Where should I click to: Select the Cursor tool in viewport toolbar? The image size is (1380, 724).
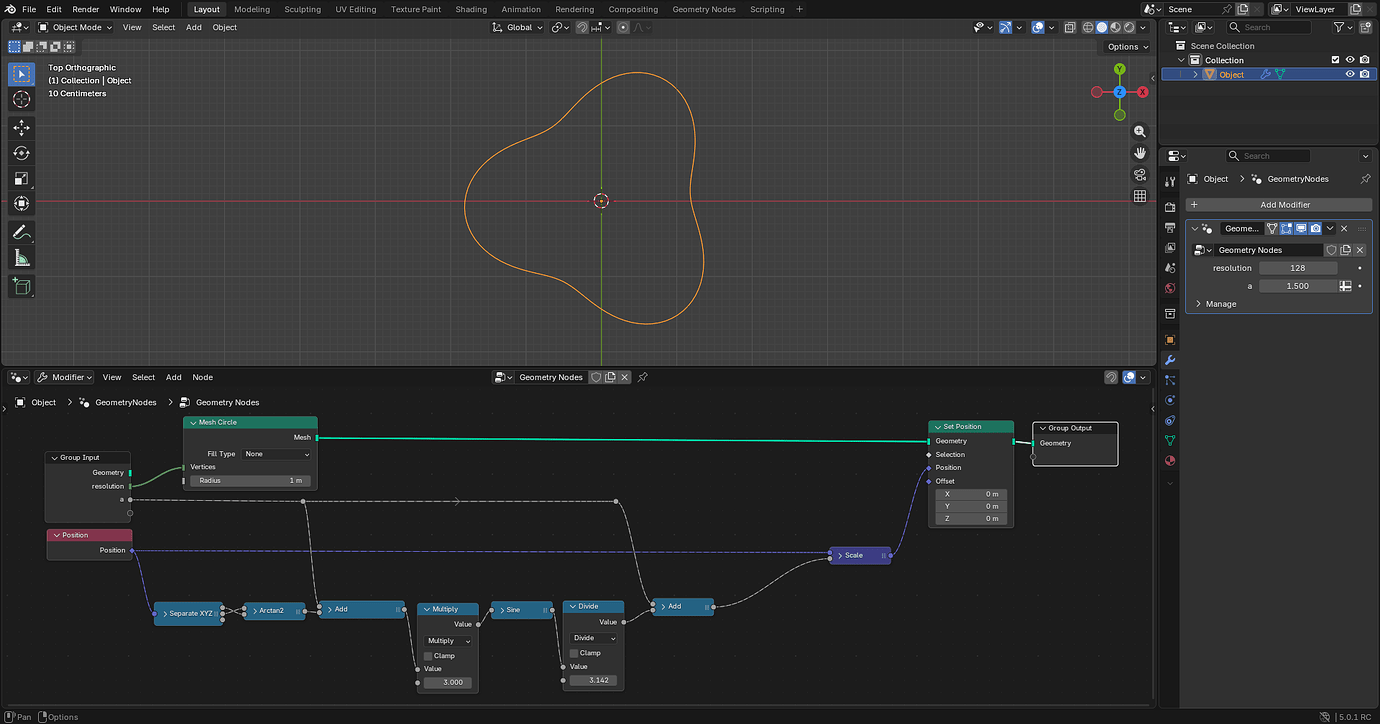coord(21,100)
